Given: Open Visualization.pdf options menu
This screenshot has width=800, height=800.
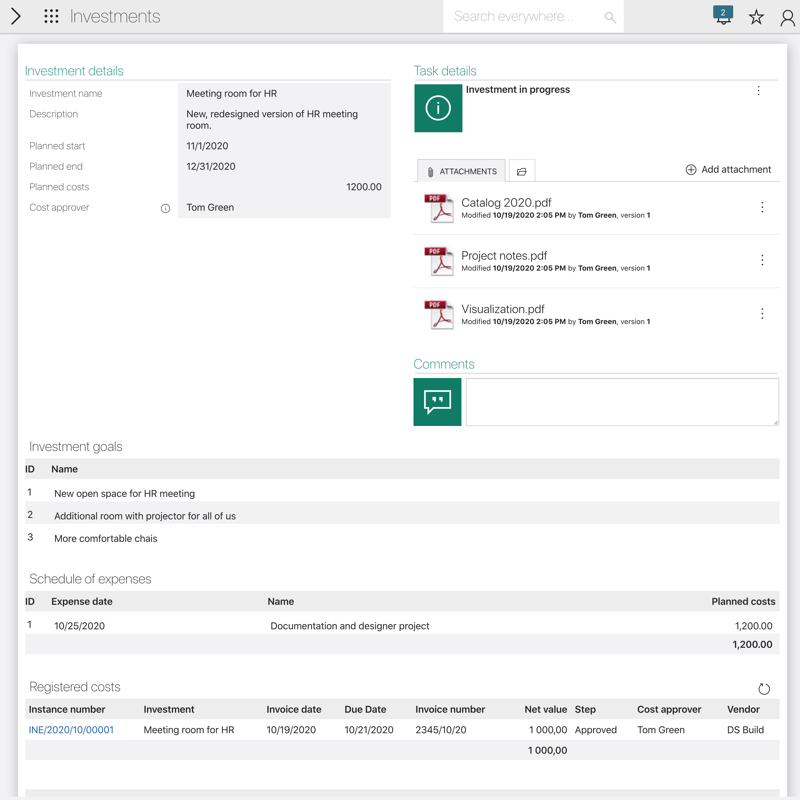Looking at the screenshot, I should (762, 314).
